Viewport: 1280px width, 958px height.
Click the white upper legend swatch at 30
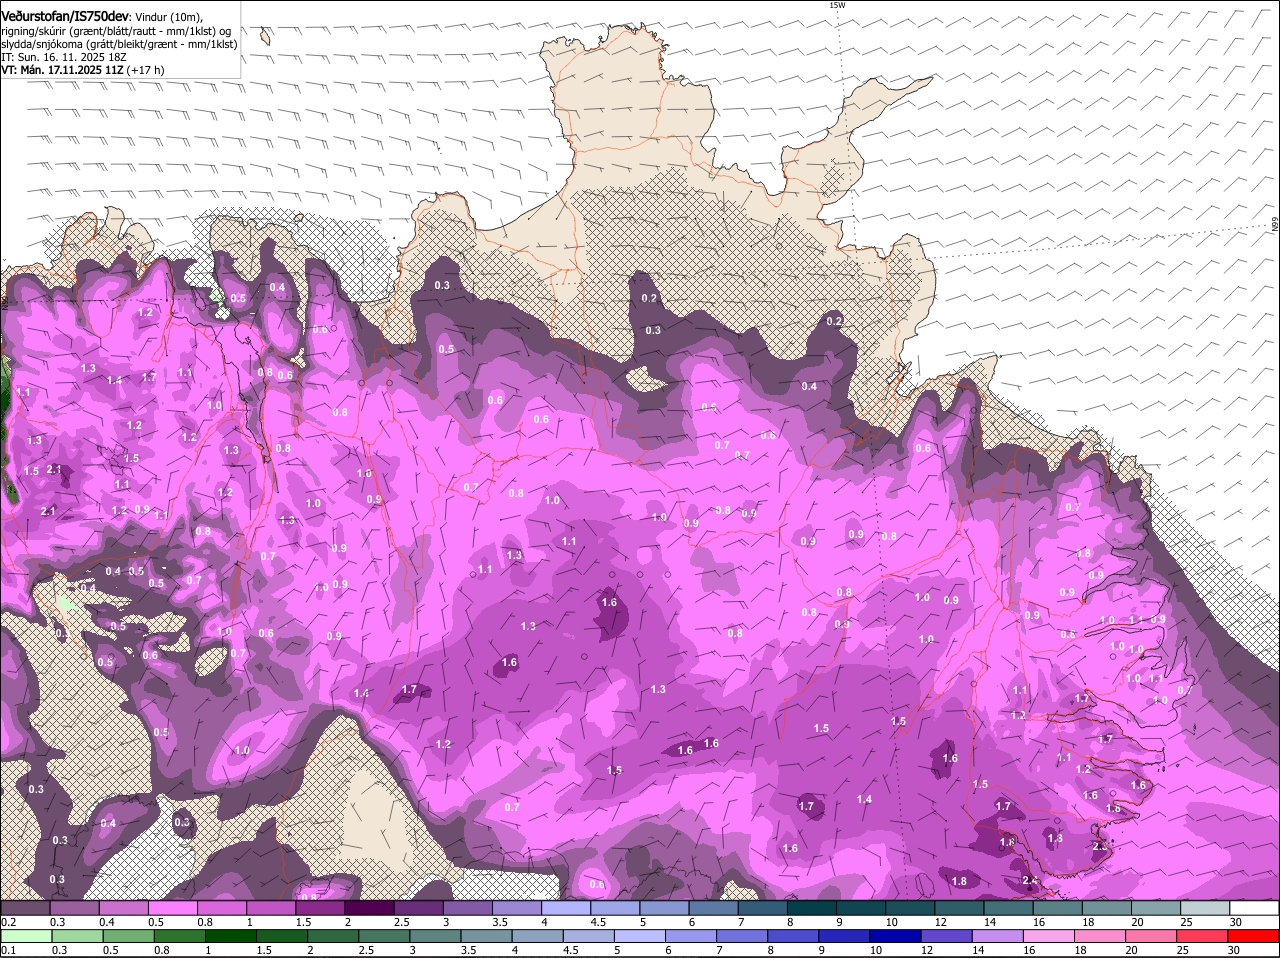1254,908
